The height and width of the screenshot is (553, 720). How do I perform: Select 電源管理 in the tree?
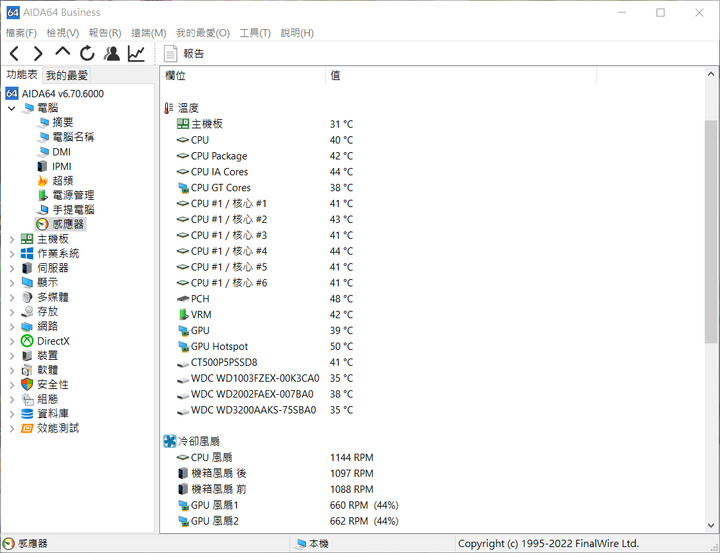(x=73, y=195)
